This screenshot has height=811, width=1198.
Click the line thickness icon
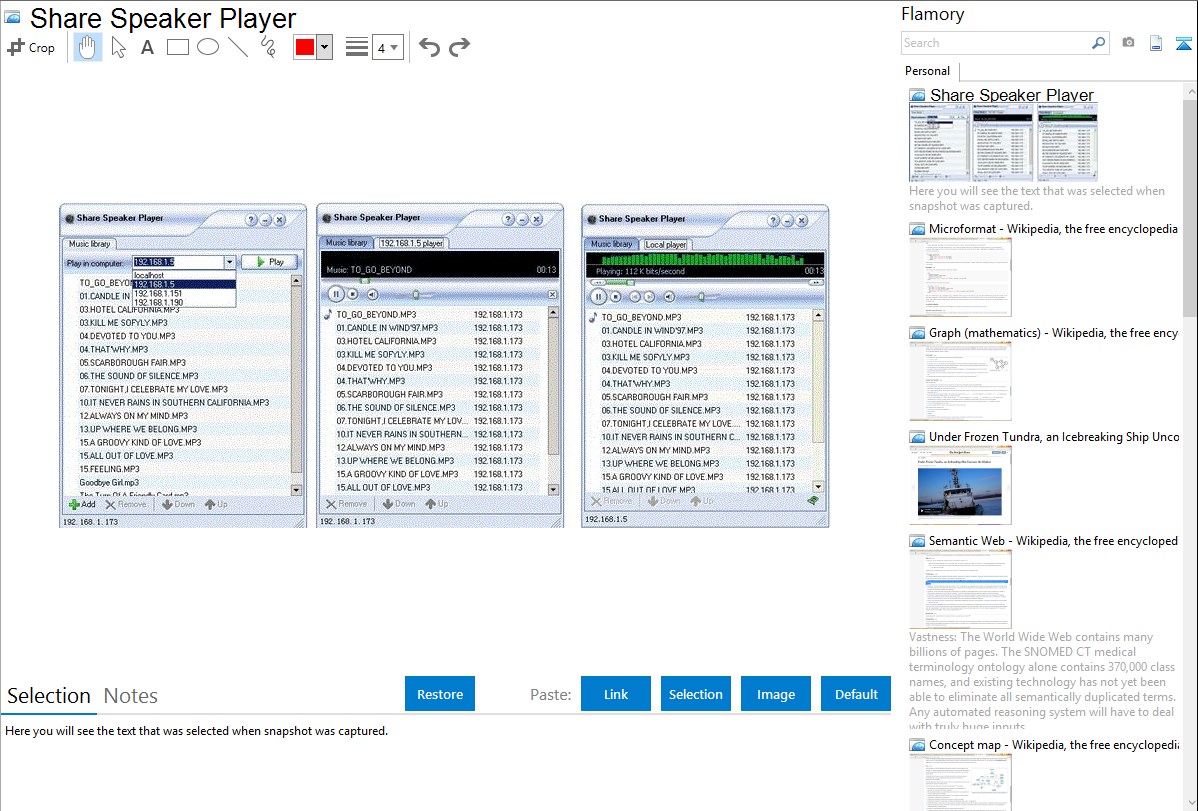(x=357, y=47)
